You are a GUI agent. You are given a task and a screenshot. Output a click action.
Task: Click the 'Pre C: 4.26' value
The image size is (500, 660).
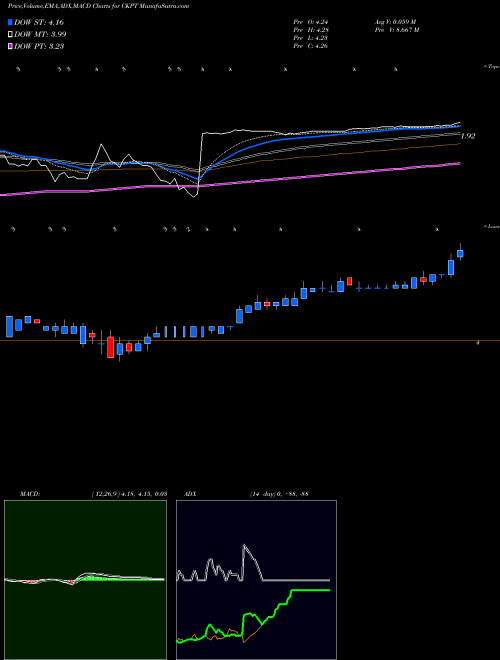point(311,46)
